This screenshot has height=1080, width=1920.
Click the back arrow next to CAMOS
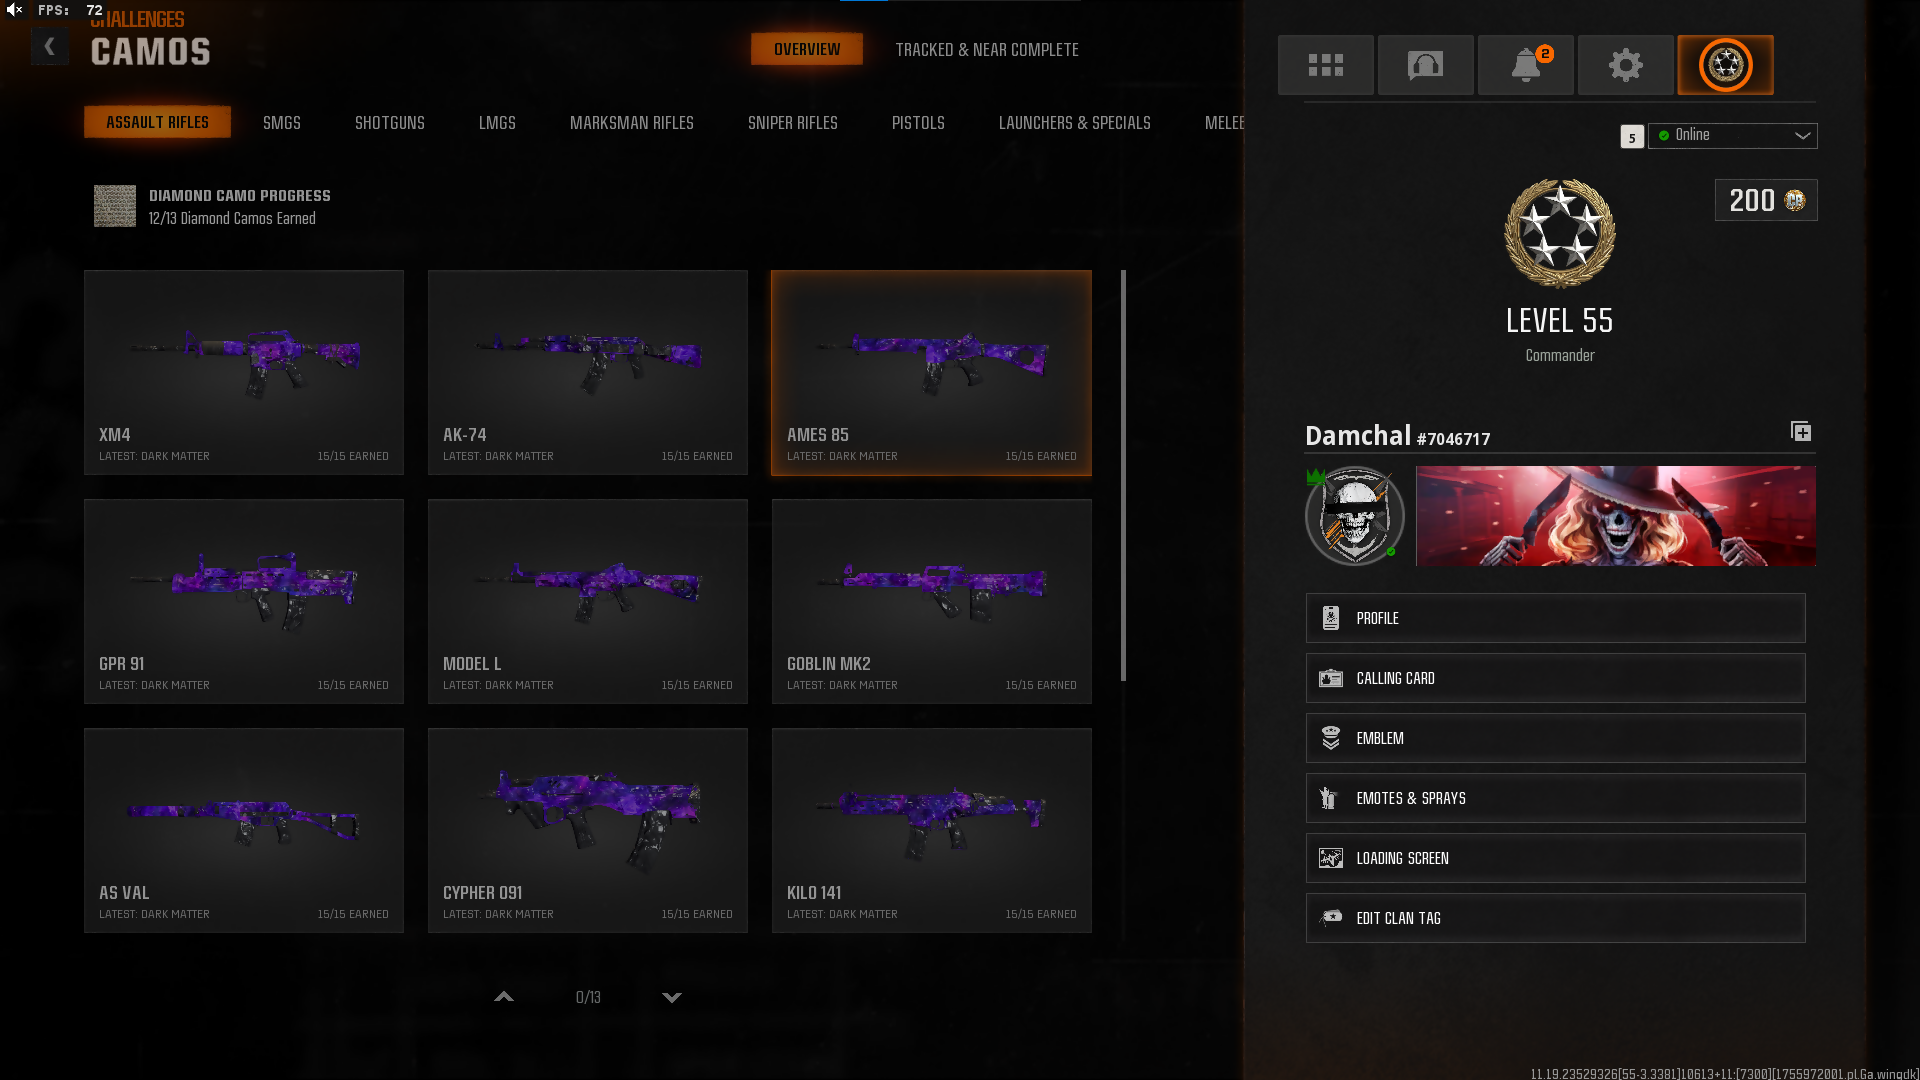[x=49, y=47]
